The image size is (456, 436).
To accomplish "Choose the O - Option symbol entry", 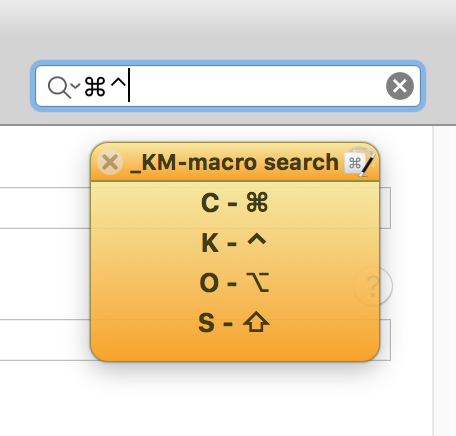I will (235, 283).
